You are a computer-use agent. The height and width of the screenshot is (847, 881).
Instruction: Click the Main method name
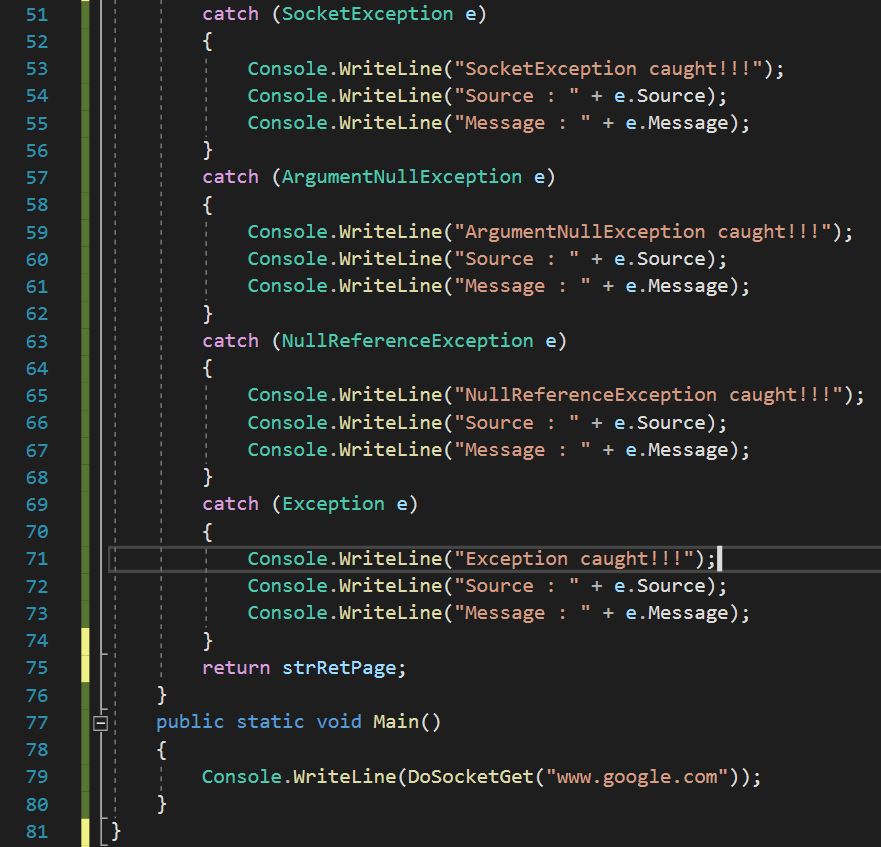395,722
